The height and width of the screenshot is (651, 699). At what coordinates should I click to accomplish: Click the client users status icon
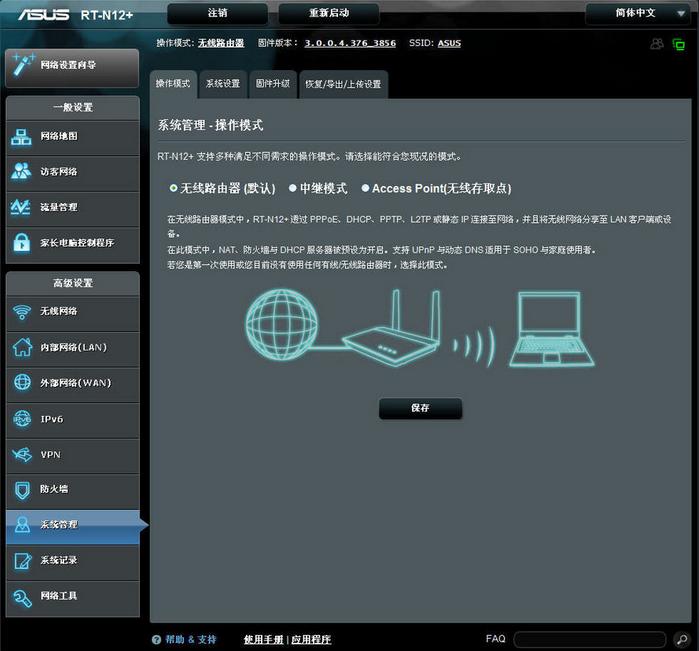657,44
